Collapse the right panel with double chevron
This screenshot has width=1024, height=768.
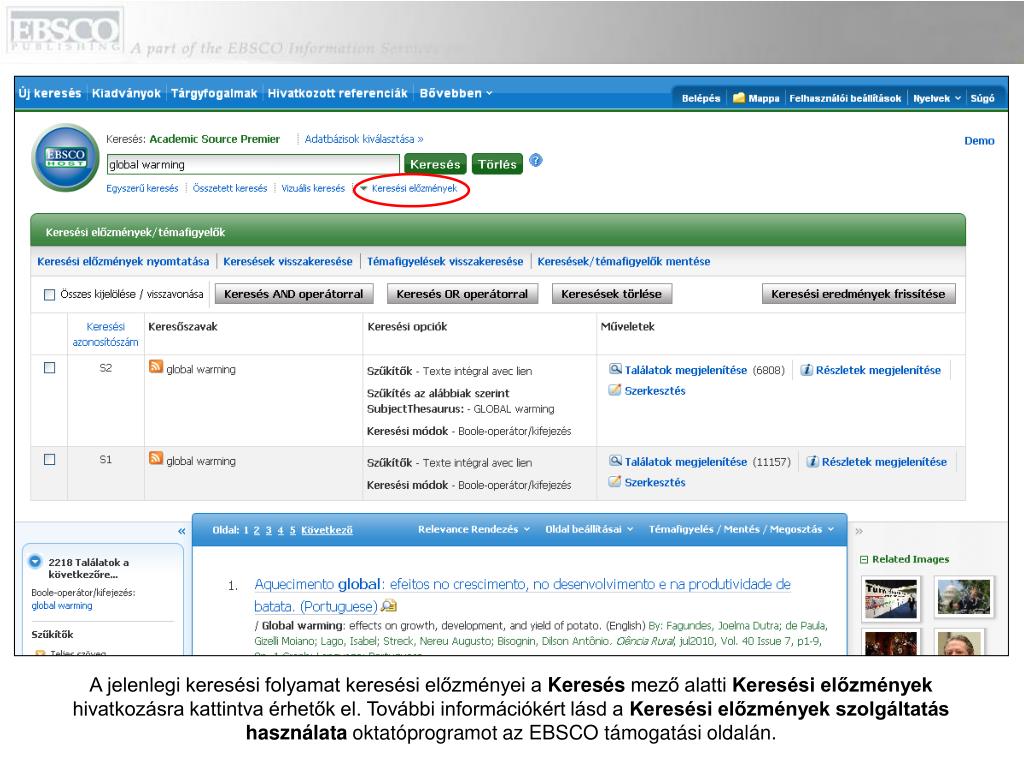tap(859, 531)
